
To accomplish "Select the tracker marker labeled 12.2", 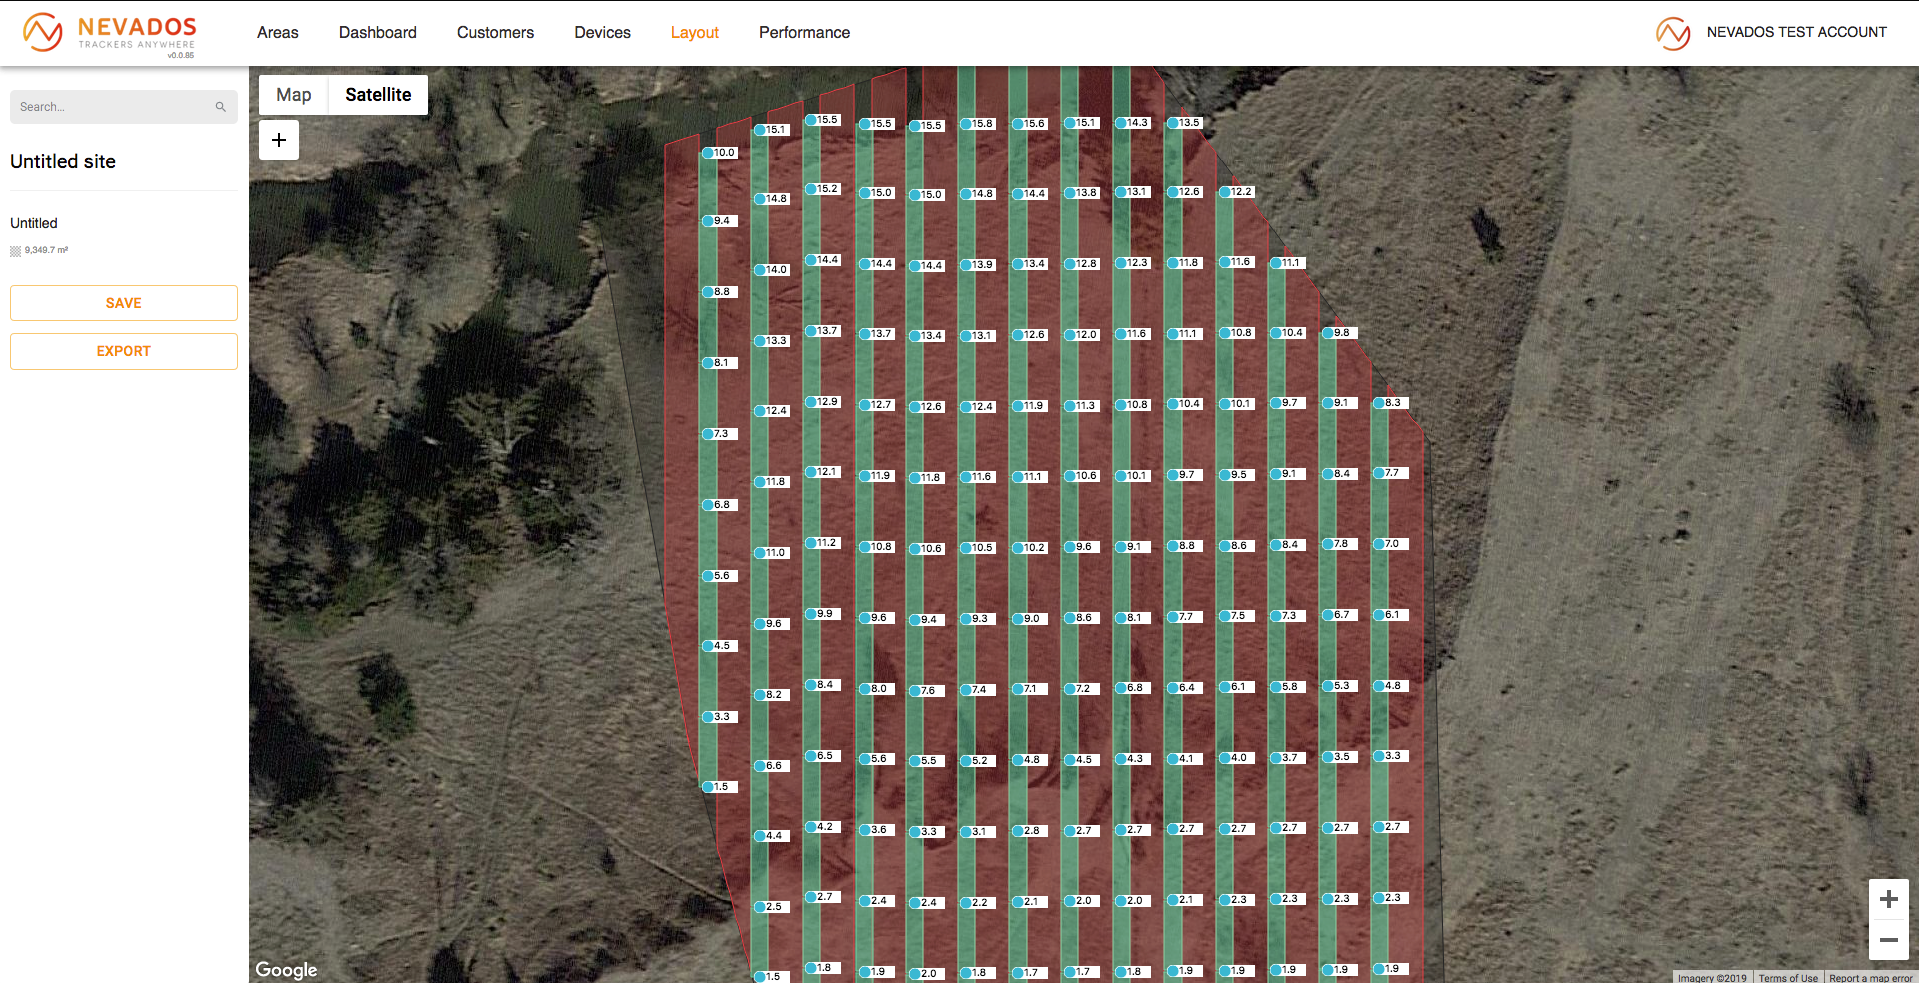I will 1225,192.
